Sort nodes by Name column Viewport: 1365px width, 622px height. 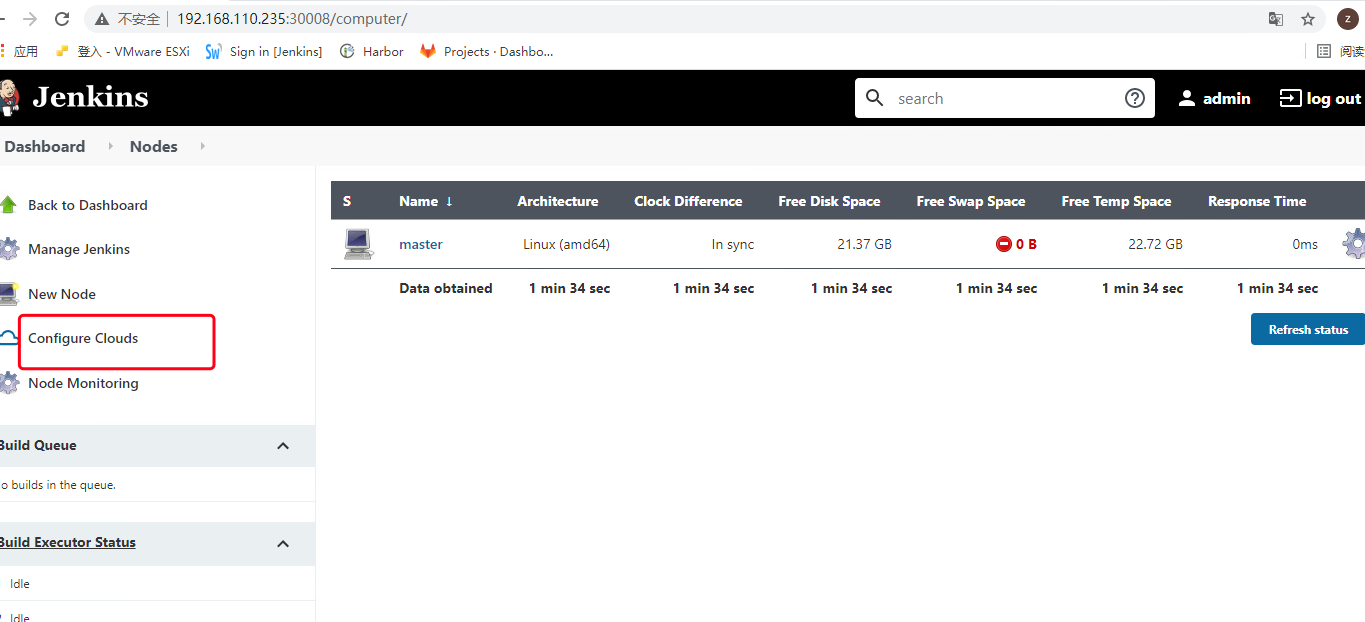[x=426, y=201]
